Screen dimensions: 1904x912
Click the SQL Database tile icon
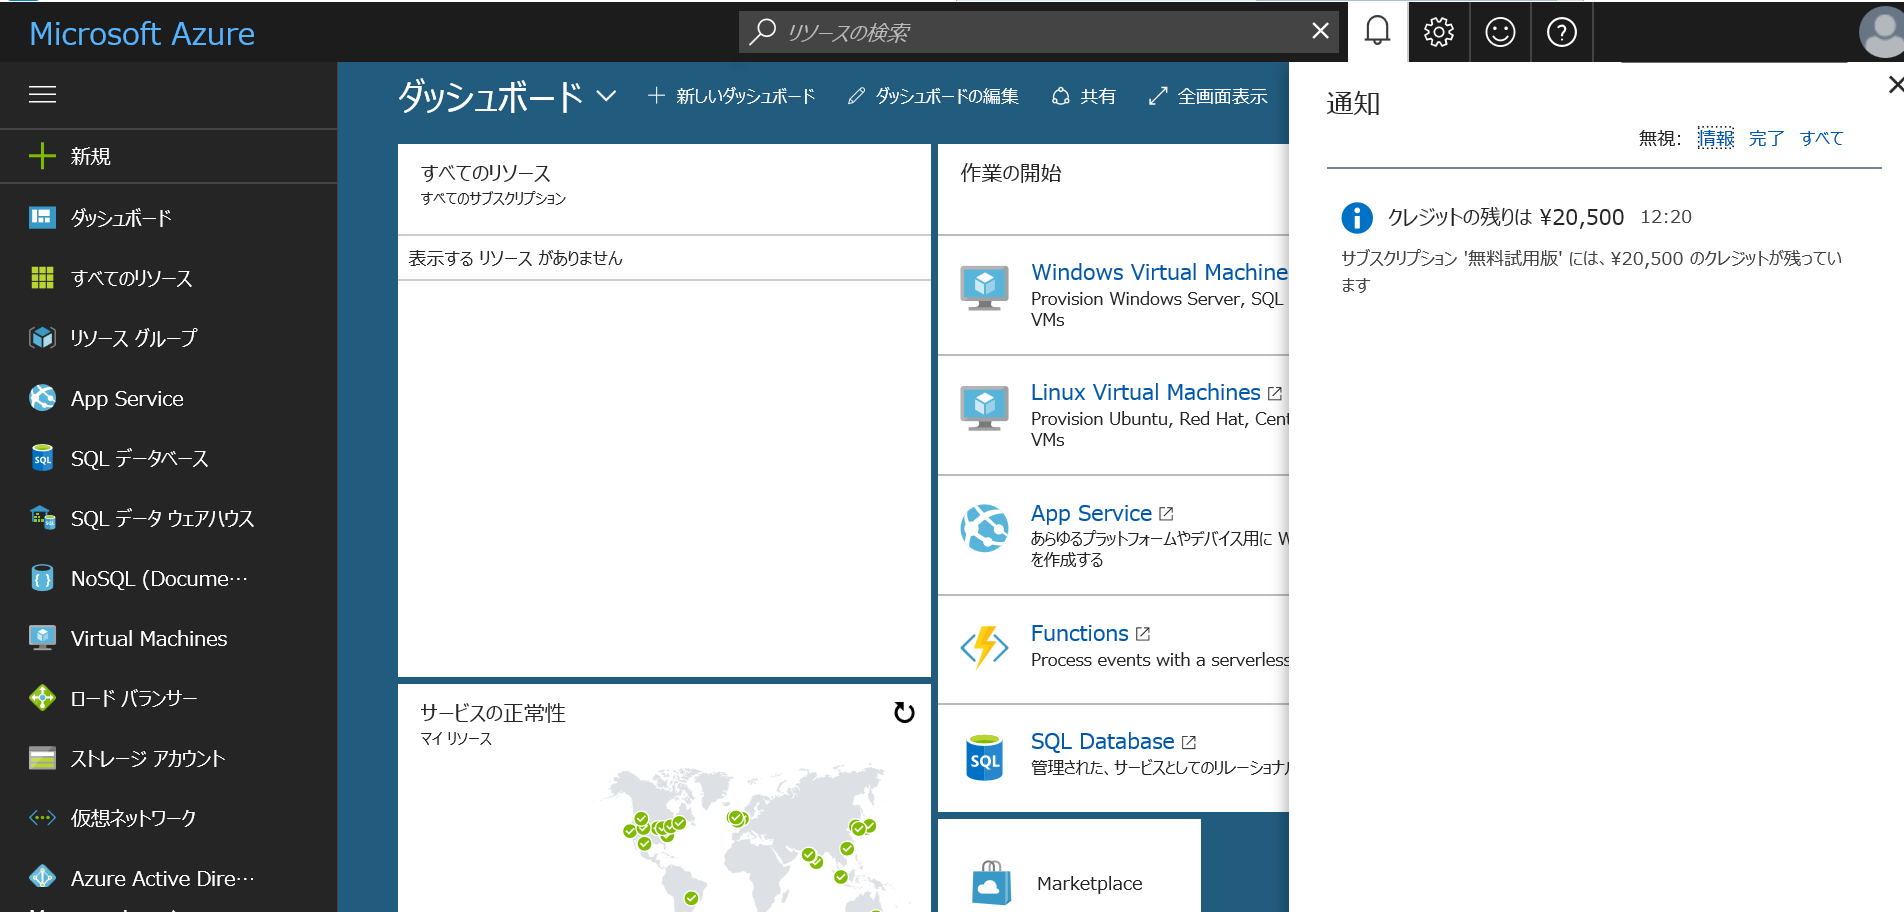click(x=984, y=757)
